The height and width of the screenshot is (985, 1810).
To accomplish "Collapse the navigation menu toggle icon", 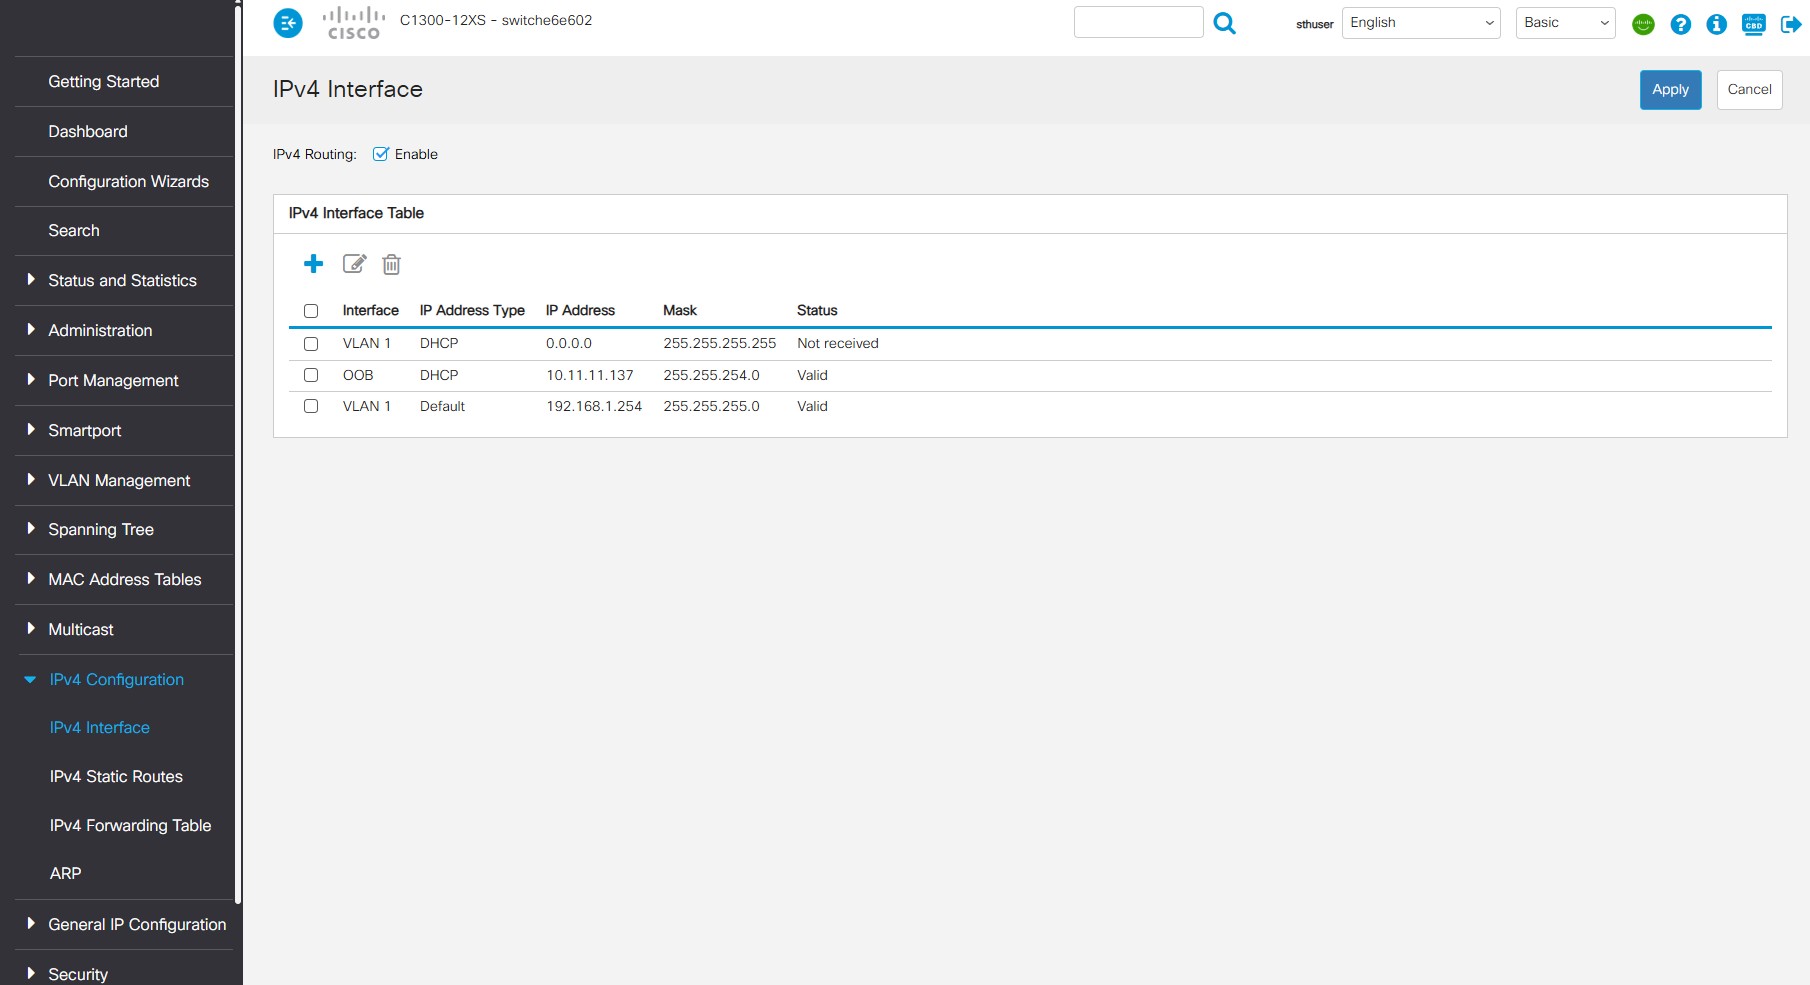I will point(288,23).
